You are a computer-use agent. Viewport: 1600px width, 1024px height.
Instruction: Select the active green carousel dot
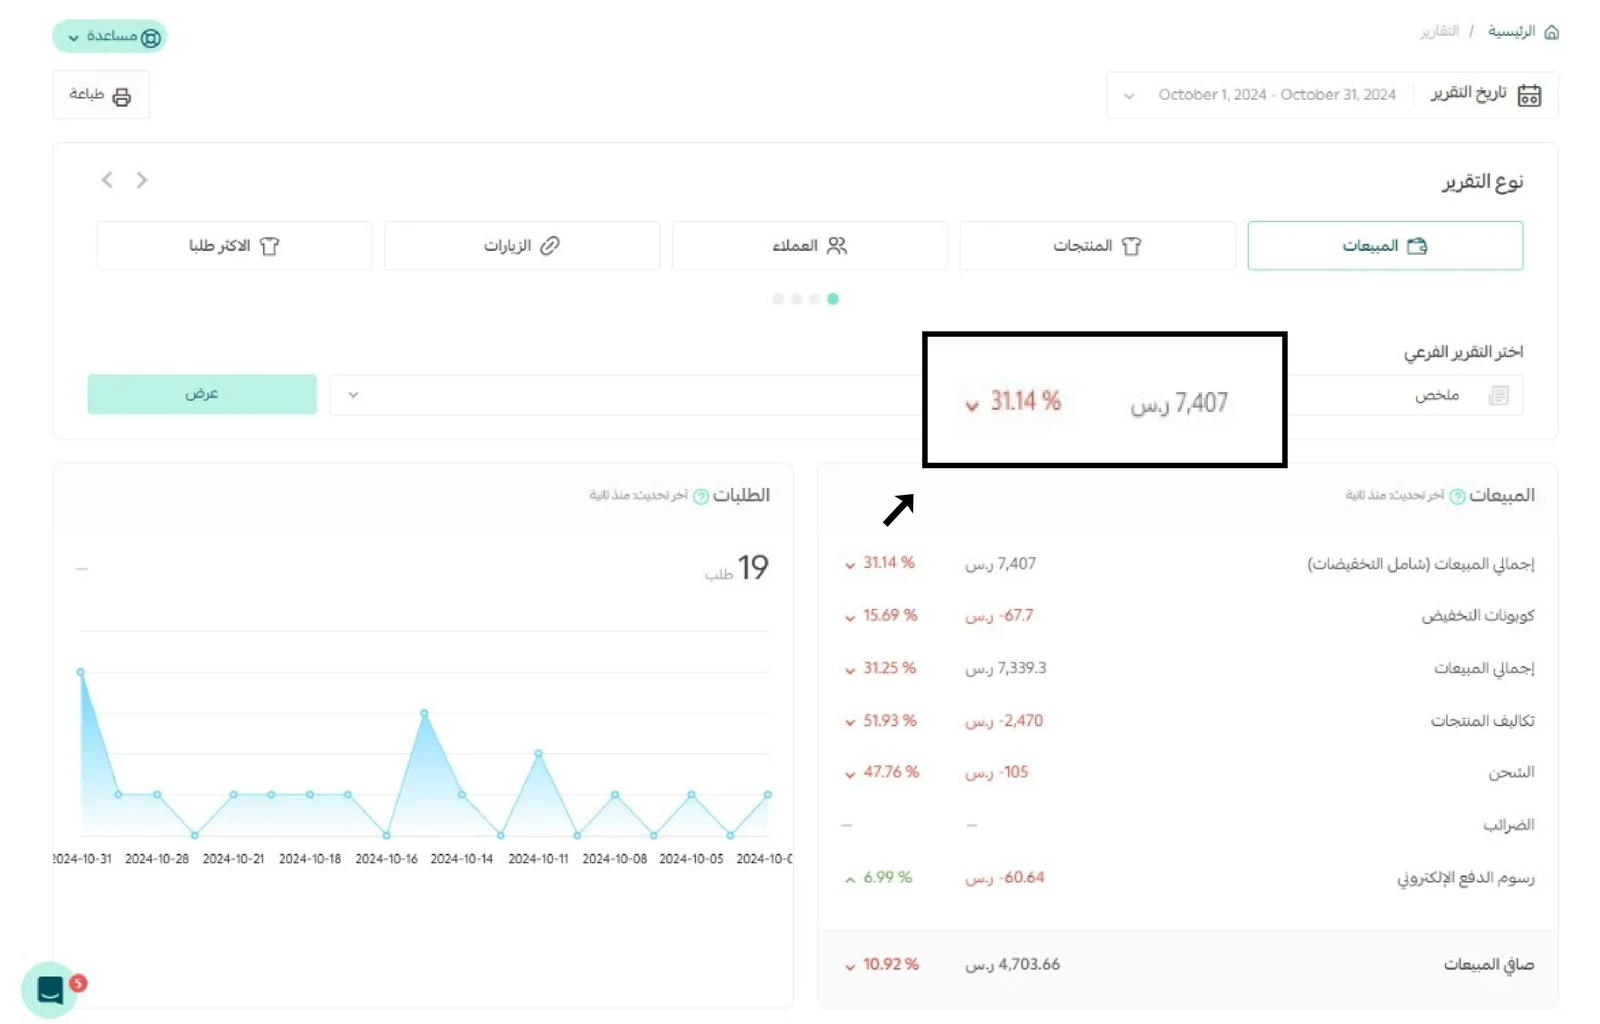click(833, 299)
